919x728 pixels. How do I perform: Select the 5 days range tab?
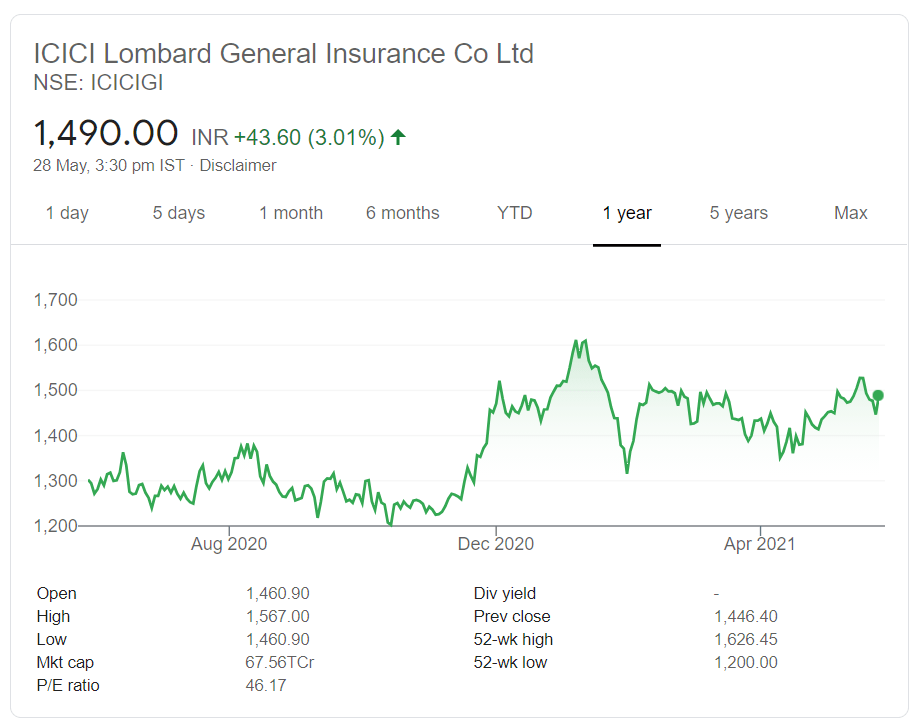tap(179, 213)
